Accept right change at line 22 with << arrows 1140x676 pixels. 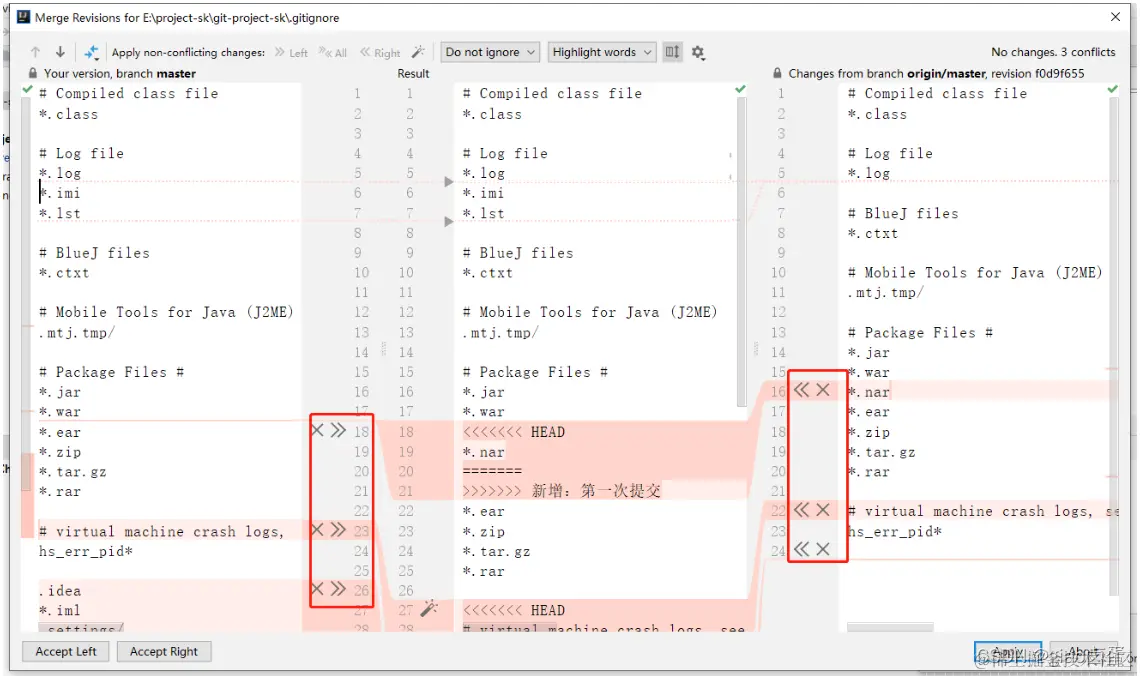[801, 510]
